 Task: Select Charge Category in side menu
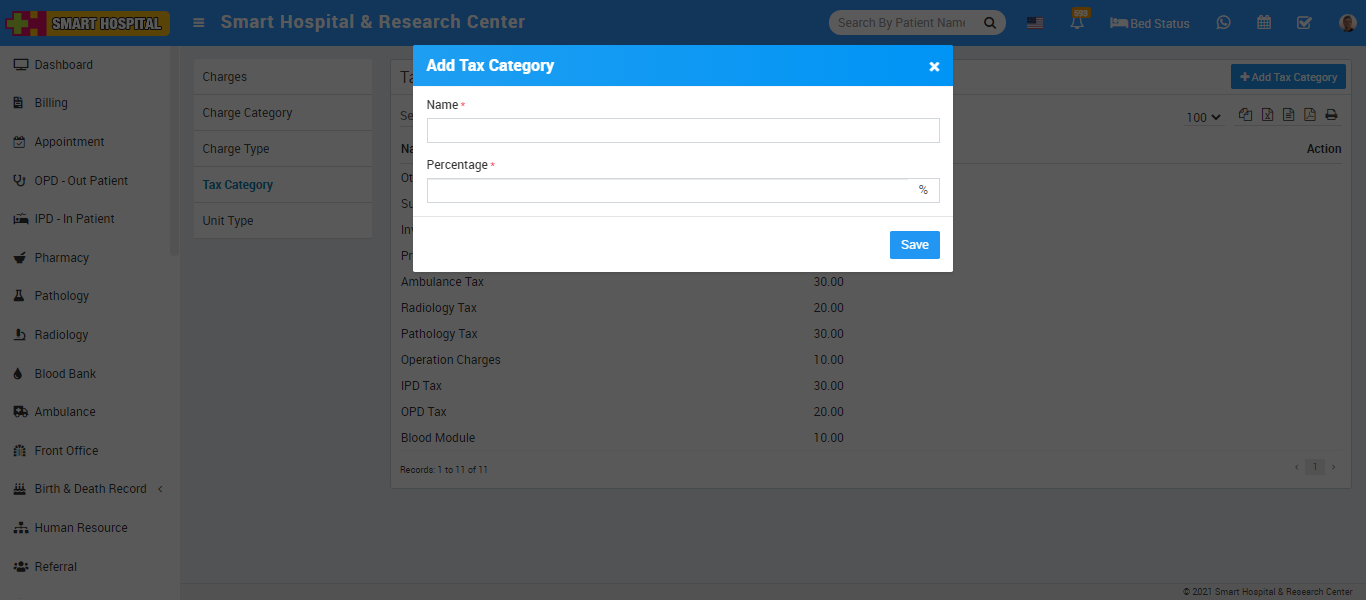tap(247, 113)
